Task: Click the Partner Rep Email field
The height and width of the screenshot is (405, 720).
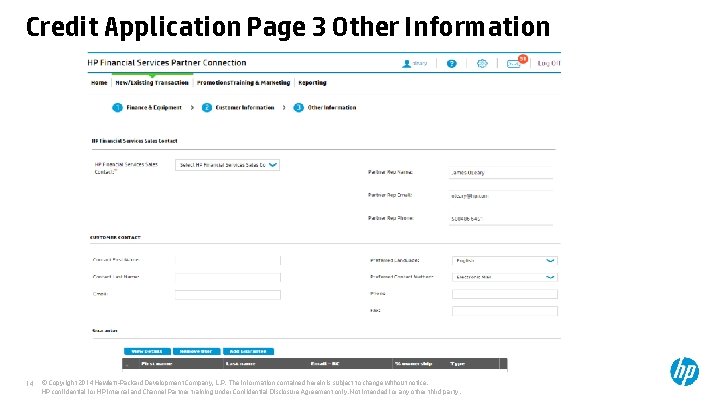Action: click(x=501, y=196)
